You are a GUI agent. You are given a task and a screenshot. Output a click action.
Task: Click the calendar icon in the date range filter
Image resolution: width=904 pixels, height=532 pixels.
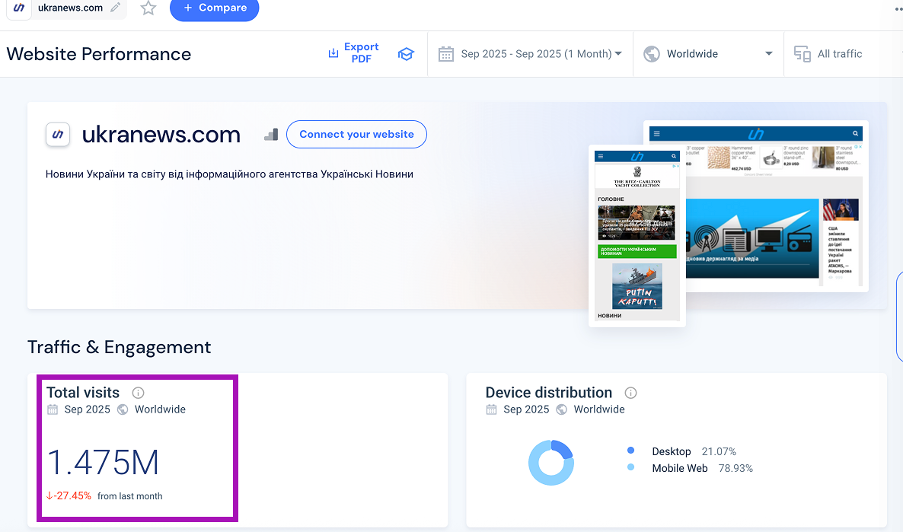446,54
